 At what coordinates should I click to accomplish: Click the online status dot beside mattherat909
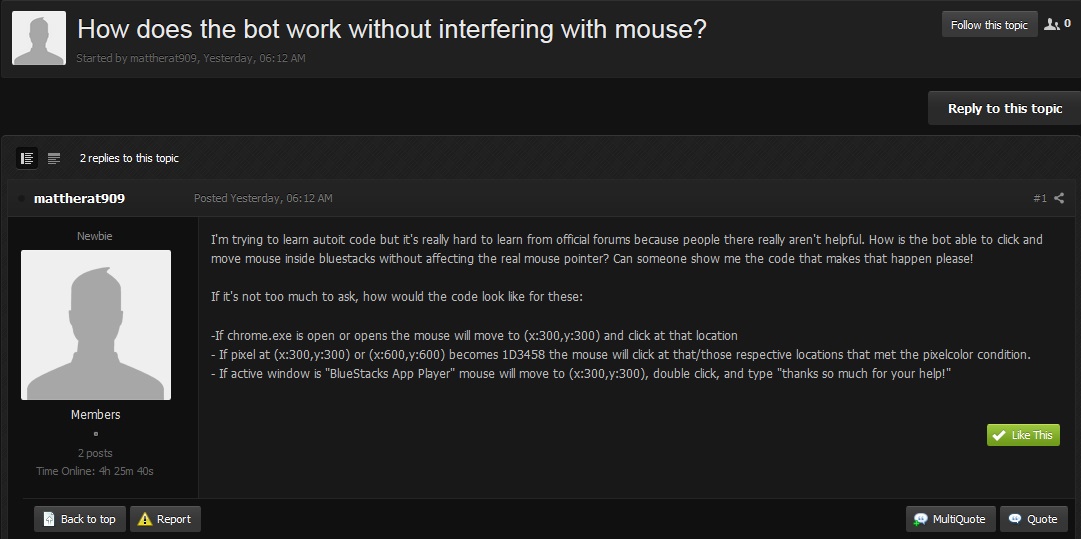[x=21, y=199]
